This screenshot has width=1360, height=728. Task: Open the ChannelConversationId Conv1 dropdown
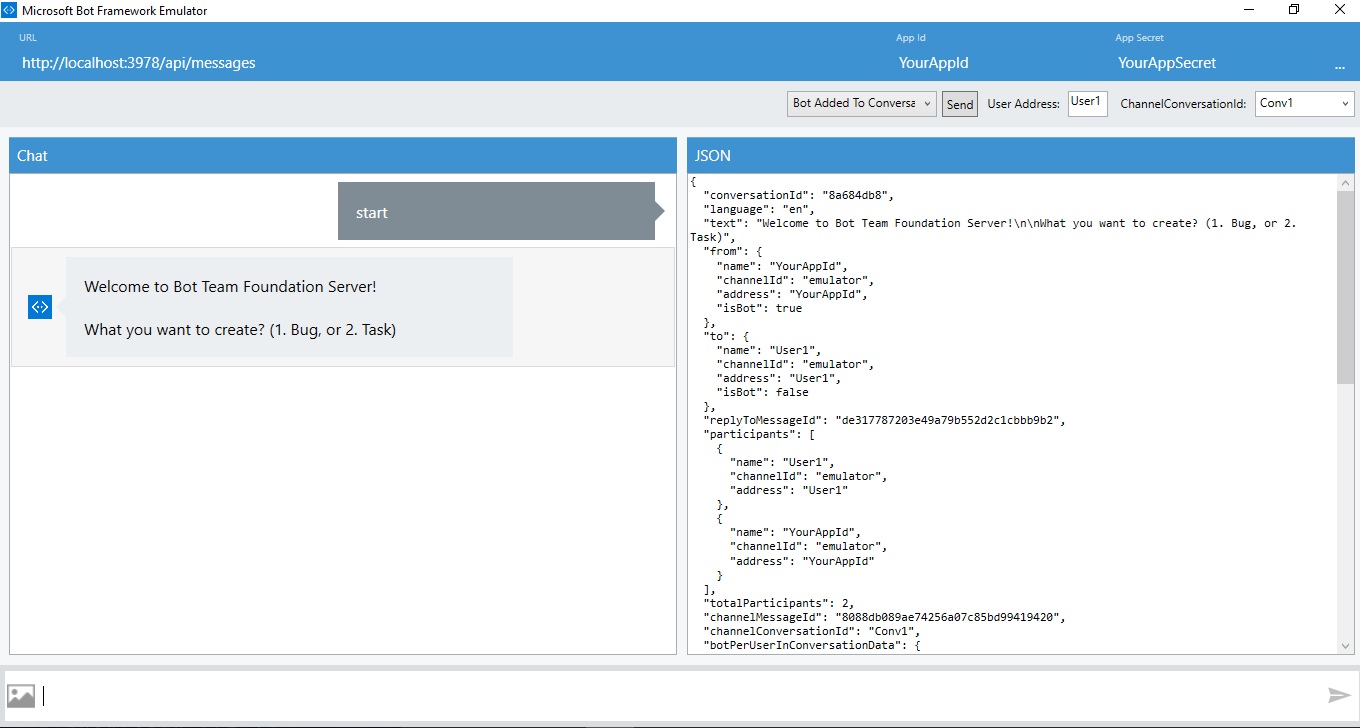[1305, 103]
